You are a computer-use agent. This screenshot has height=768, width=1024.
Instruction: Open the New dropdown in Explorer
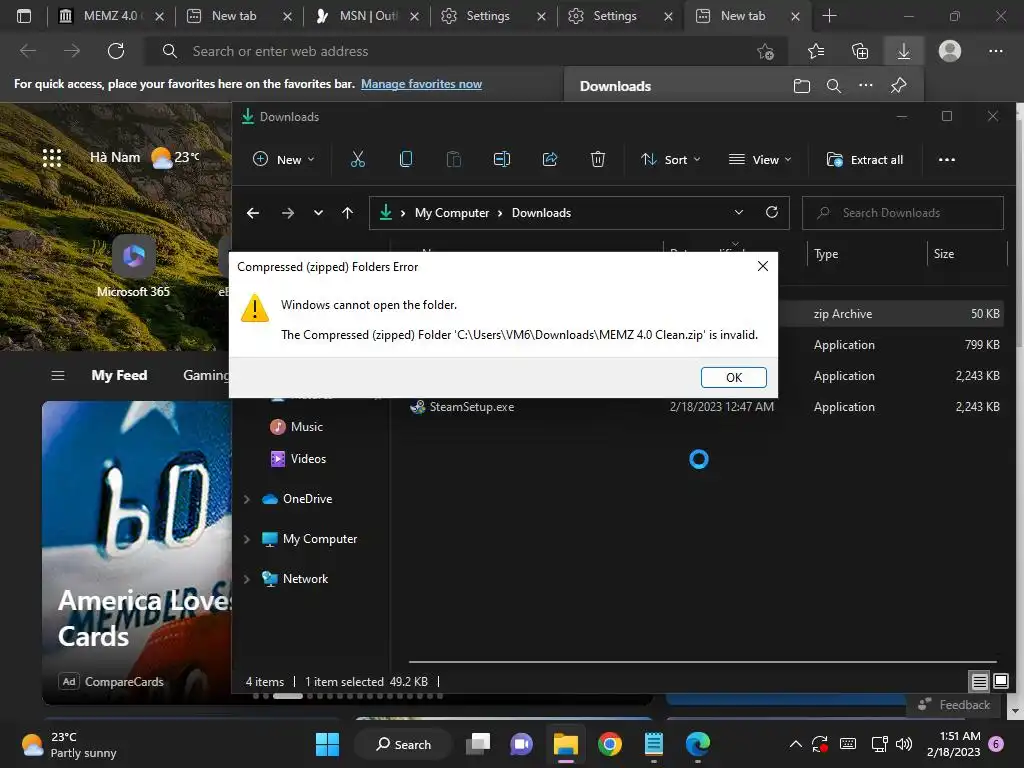(x=284, y=159)
